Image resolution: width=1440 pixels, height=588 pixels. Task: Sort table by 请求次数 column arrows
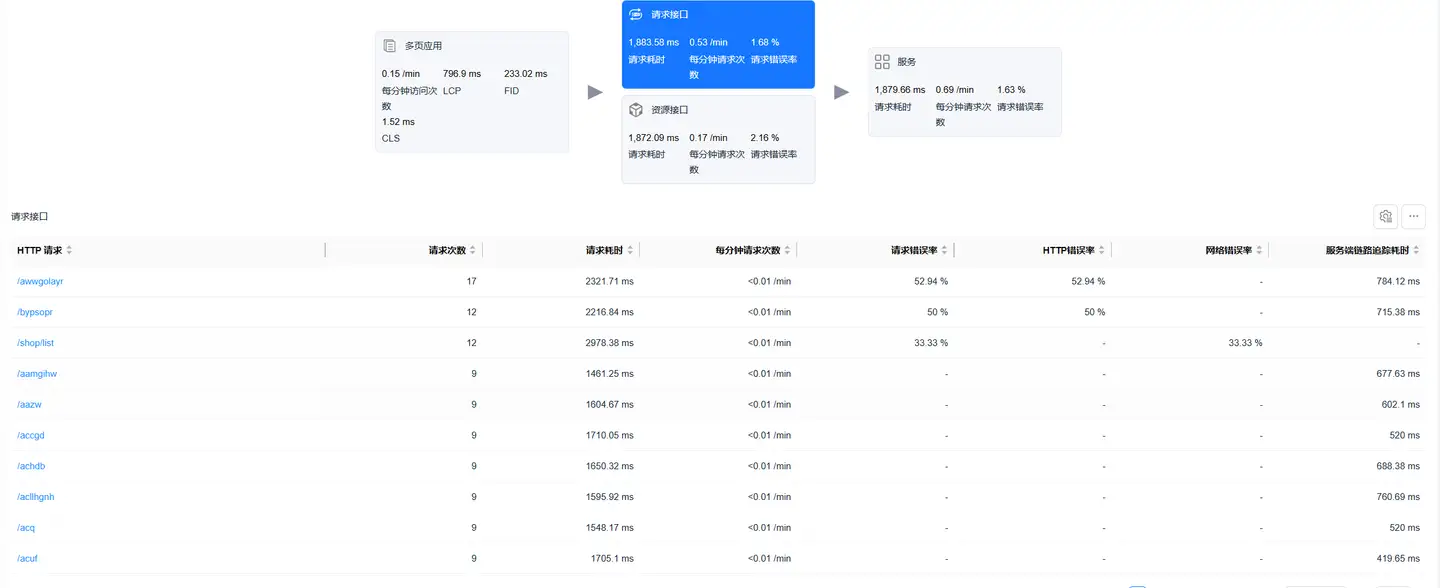tap(473, 250)
